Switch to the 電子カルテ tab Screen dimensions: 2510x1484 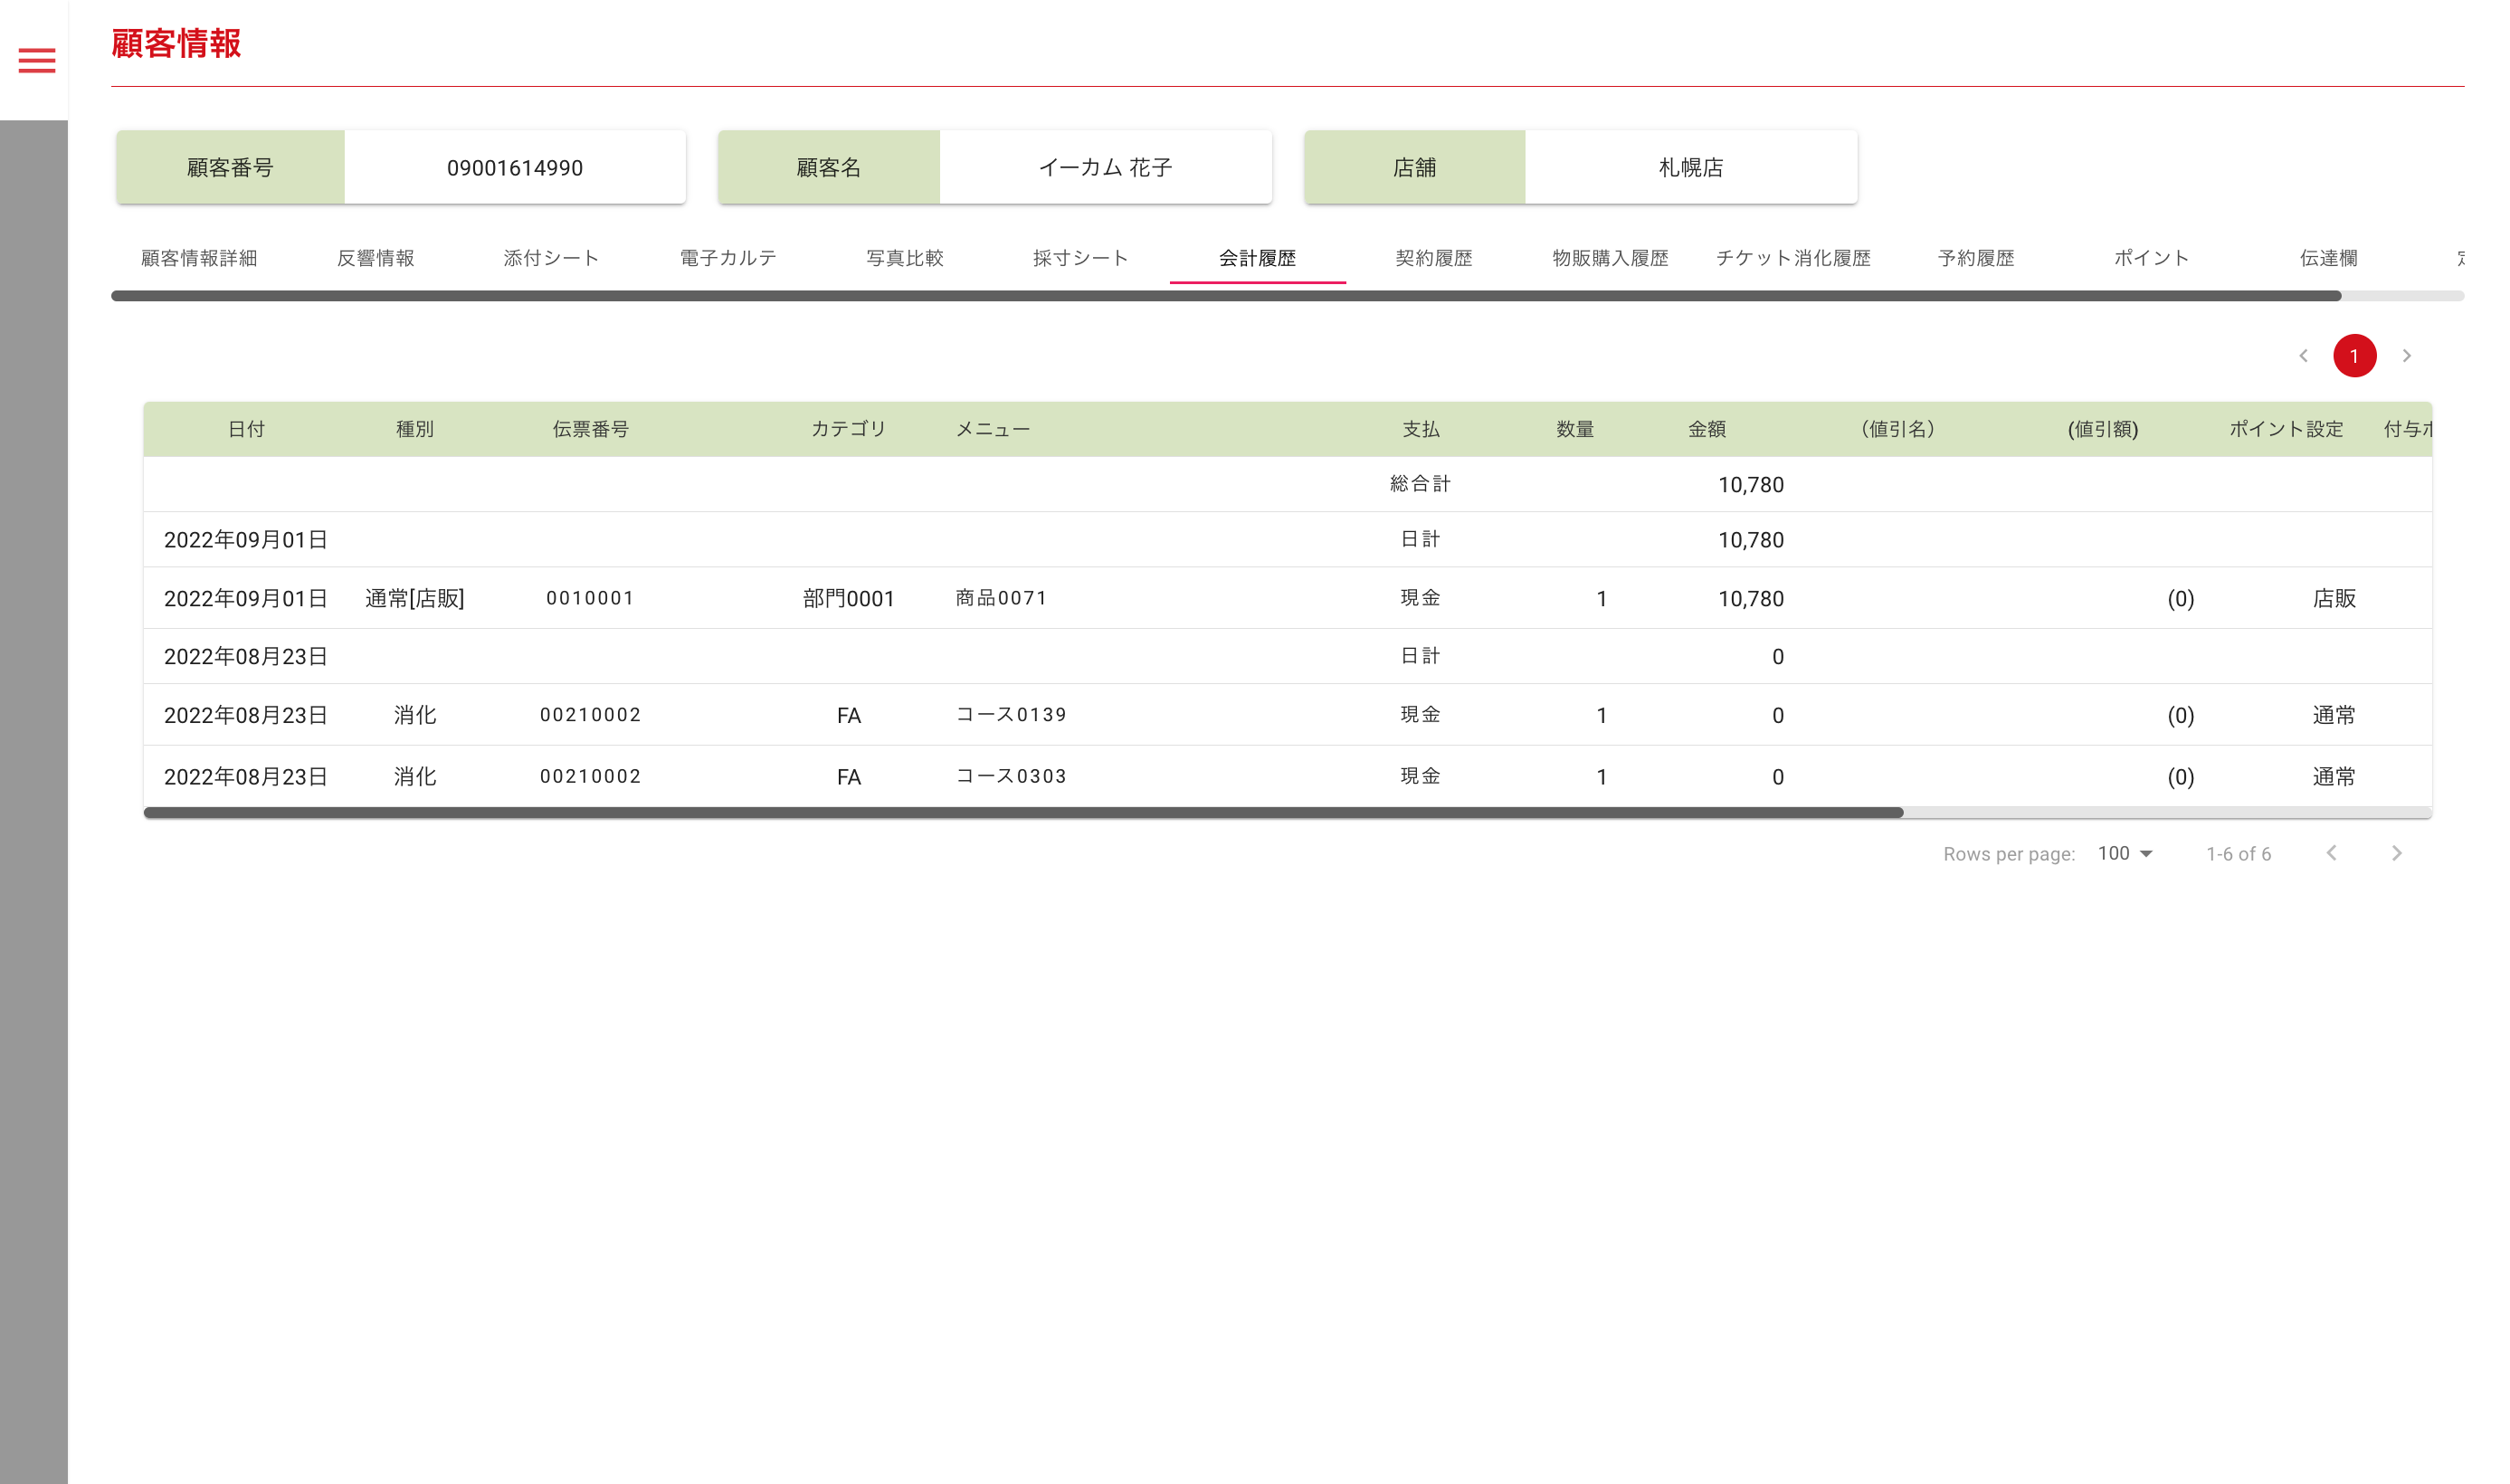point(728,258)
